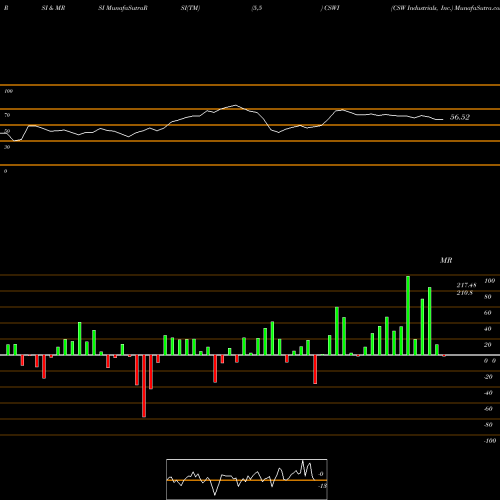The height and width of the screenshot is (500, 500).
Task: Click the '(5,5' parameter text in header
Action: pyautogui.click(x=257, y=8)
